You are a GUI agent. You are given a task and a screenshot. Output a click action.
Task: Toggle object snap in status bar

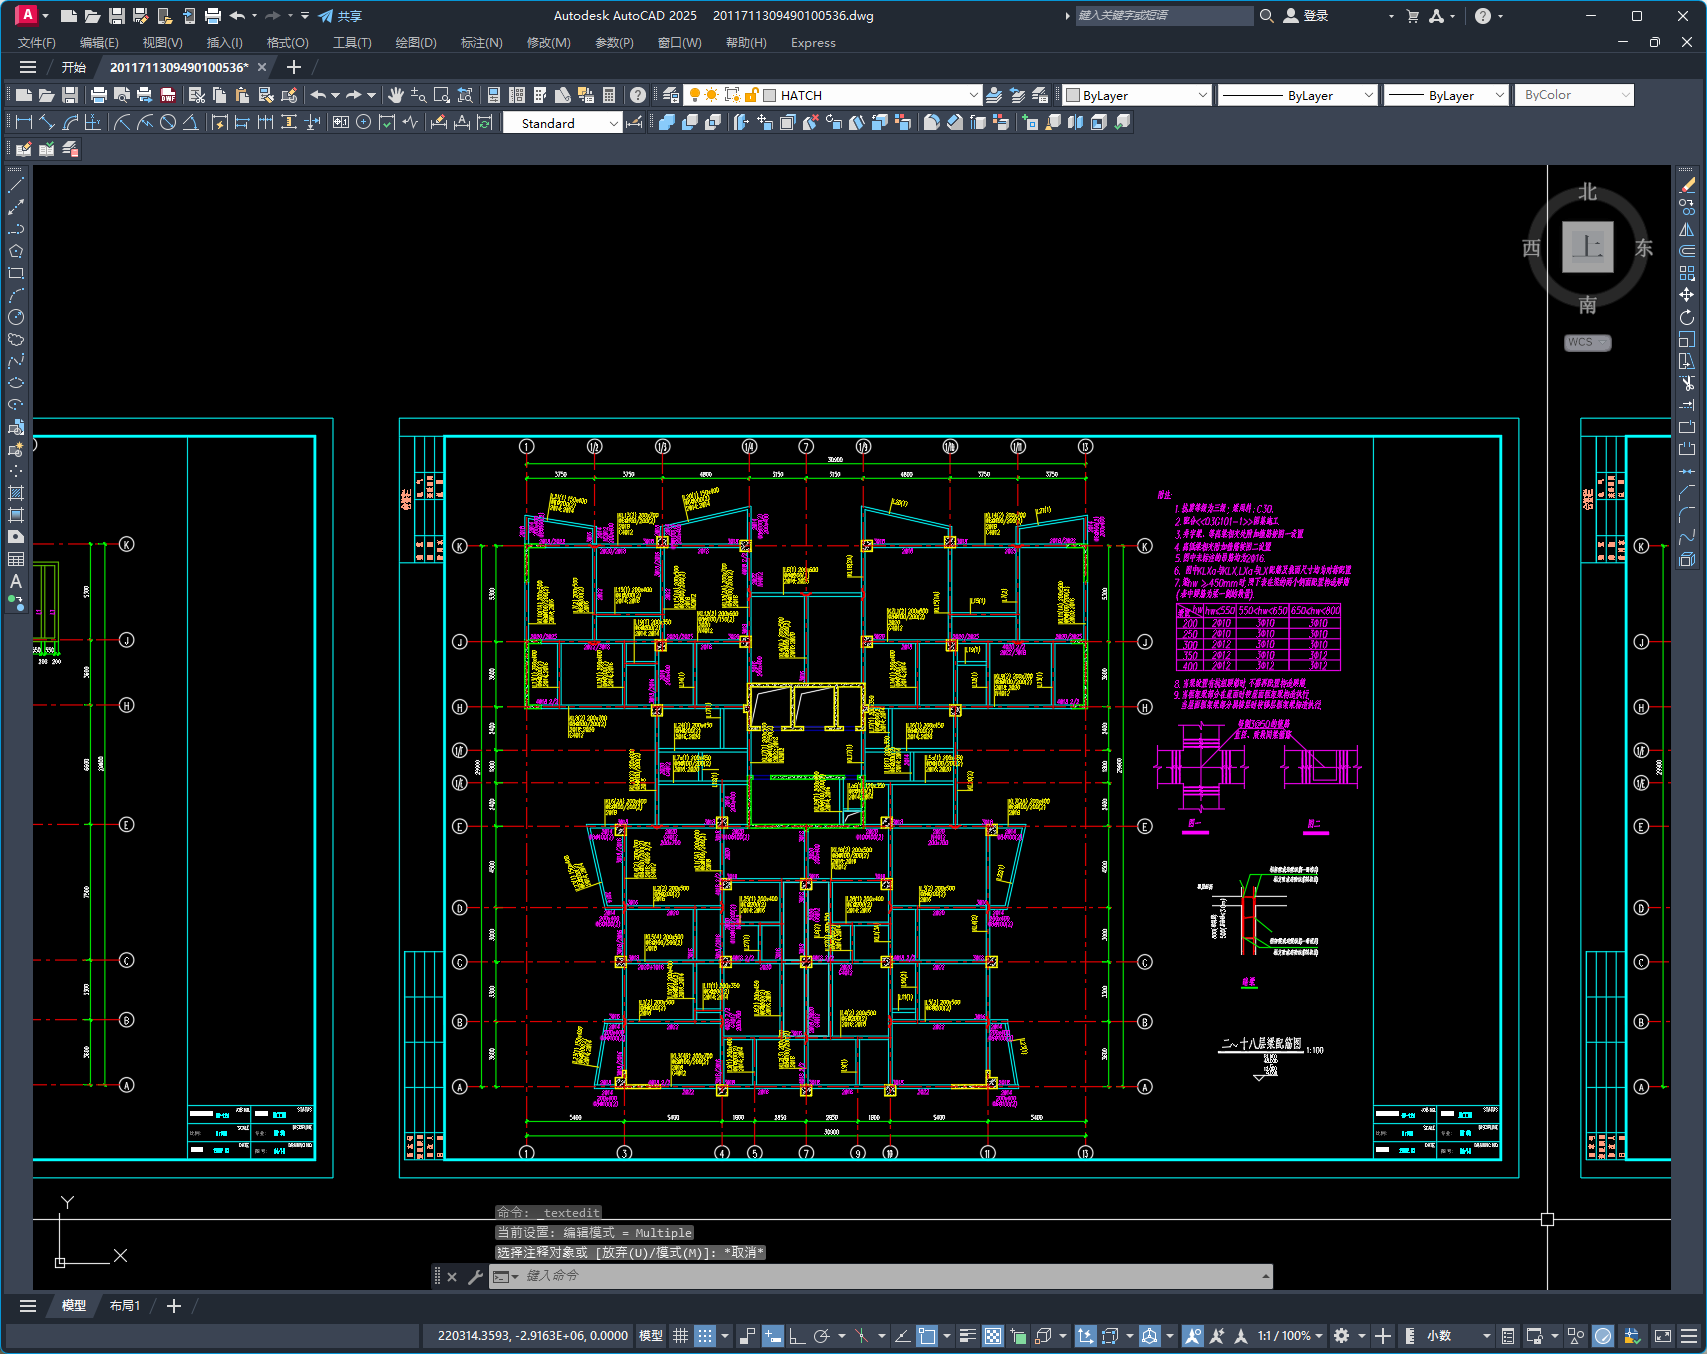click(x=927, y=1336)
